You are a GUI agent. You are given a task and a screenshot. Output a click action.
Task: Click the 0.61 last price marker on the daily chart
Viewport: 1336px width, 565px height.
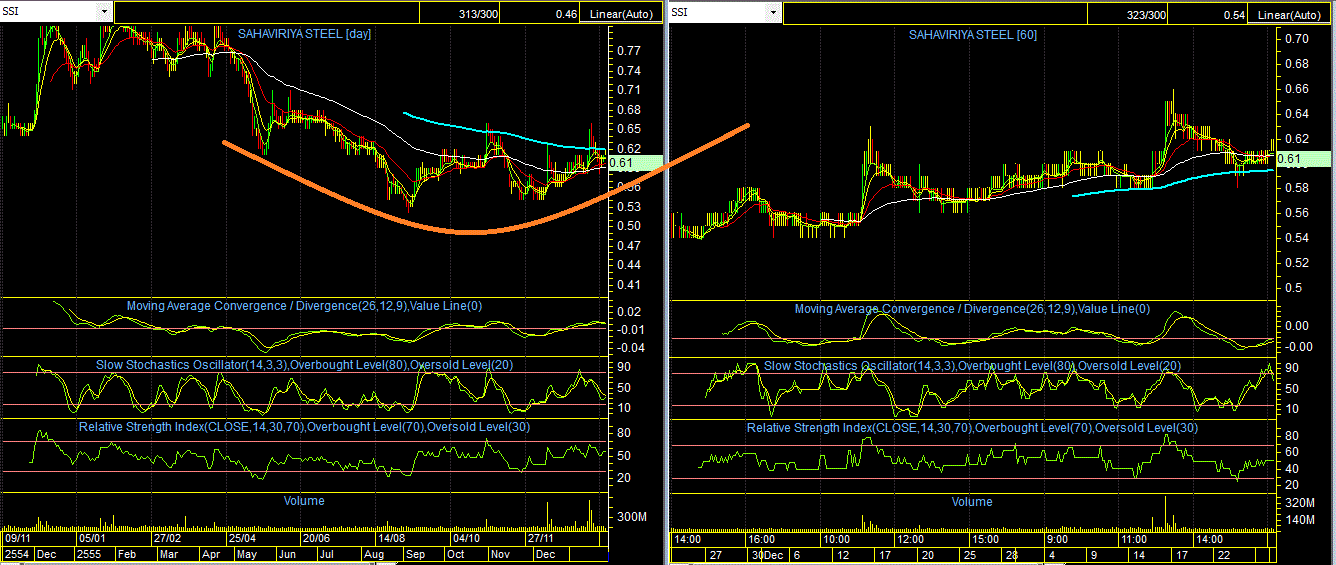coord(634,162)
